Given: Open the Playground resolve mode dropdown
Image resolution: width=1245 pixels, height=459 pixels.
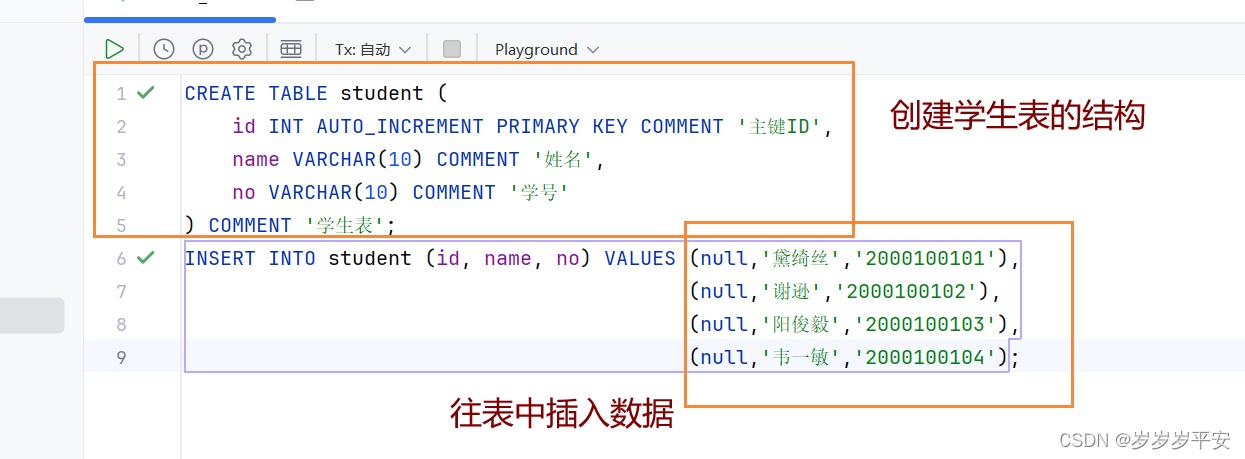Looking at the screenshot, I should (547, 49).
